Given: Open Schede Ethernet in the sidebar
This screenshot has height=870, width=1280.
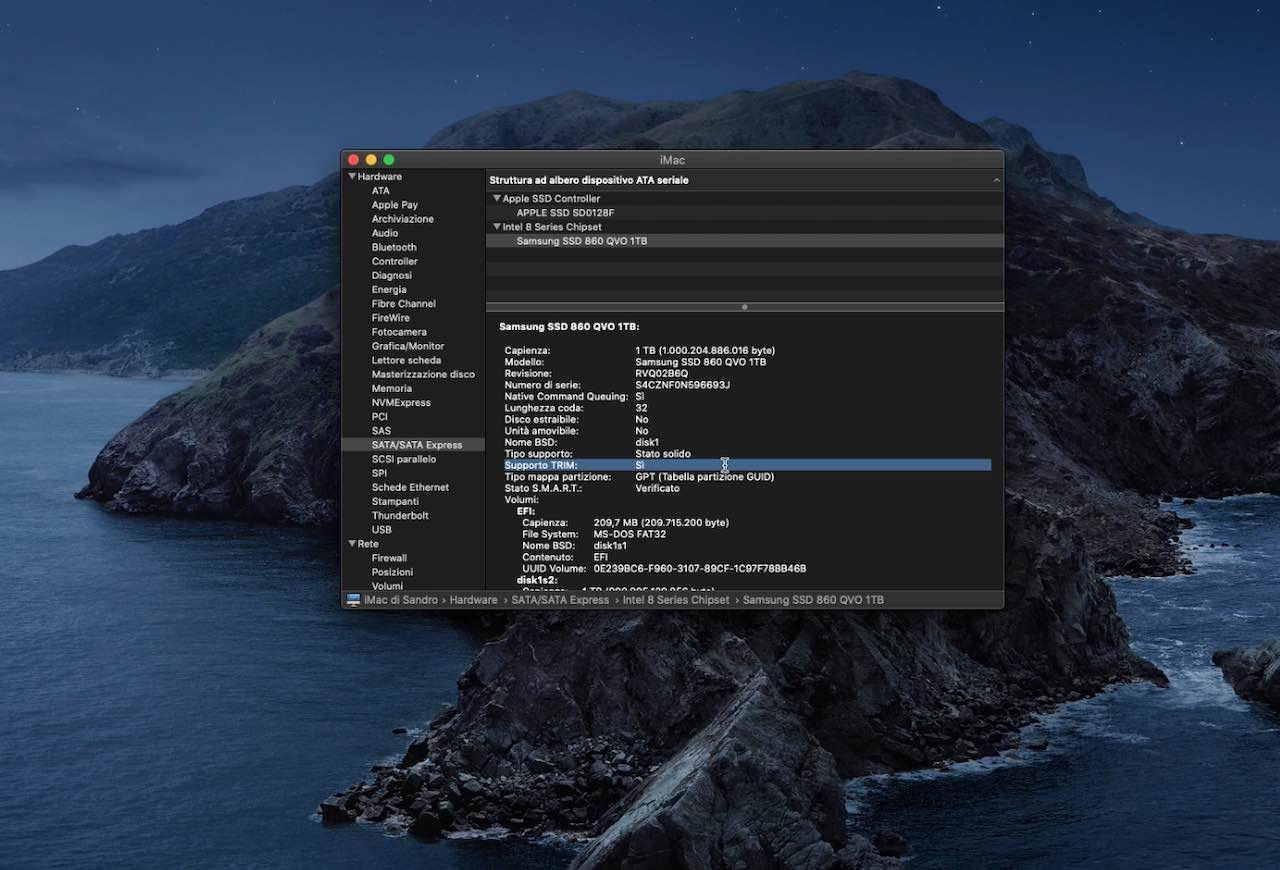Looking at the screenshot, I should pyautogui.click(x=410, y=487).
